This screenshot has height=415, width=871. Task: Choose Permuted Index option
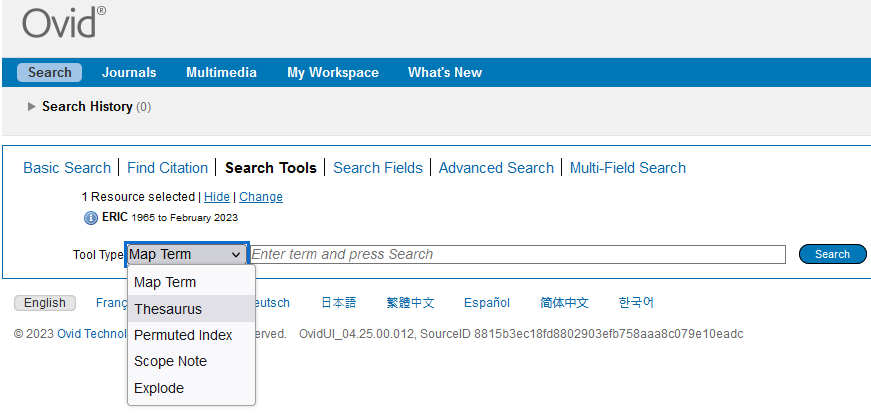(x=183, y=335)
